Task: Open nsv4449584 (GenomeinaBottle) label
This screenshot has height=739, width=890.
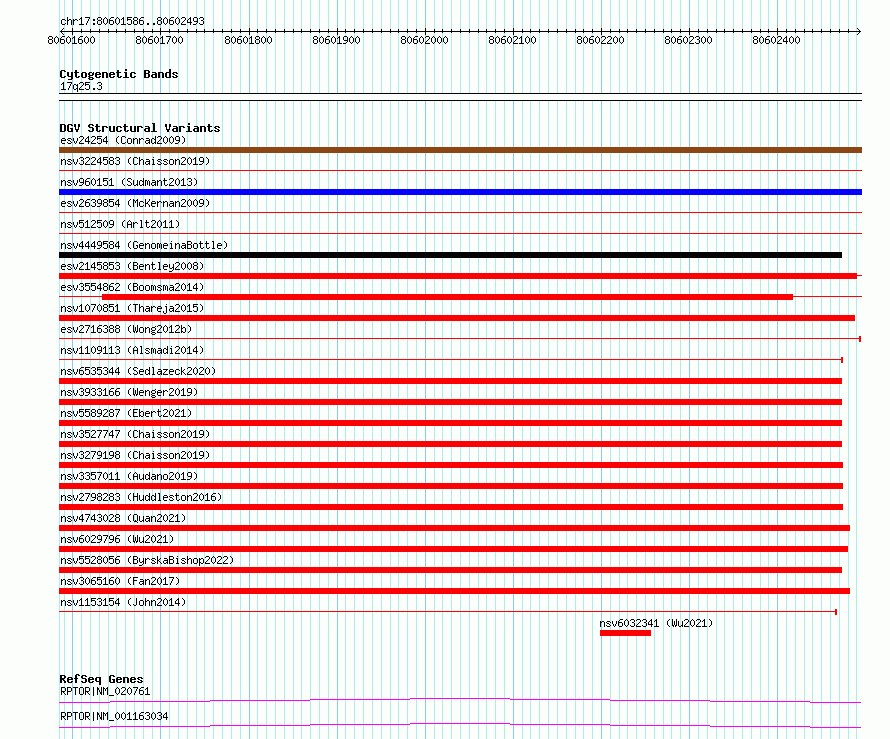Action: tap(144, 245)
